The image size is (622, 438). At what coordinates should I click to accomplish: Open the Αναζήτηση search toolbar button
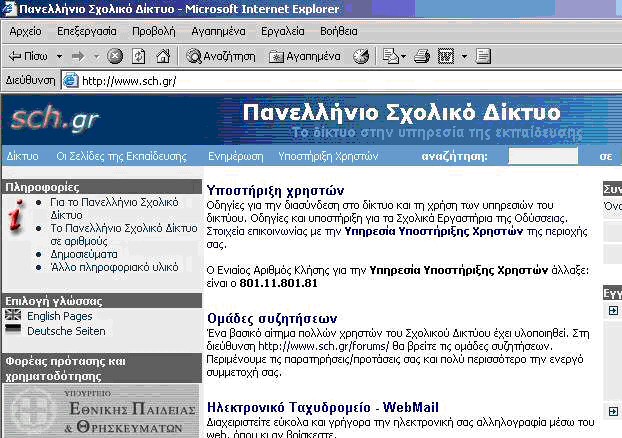(221, 56)
